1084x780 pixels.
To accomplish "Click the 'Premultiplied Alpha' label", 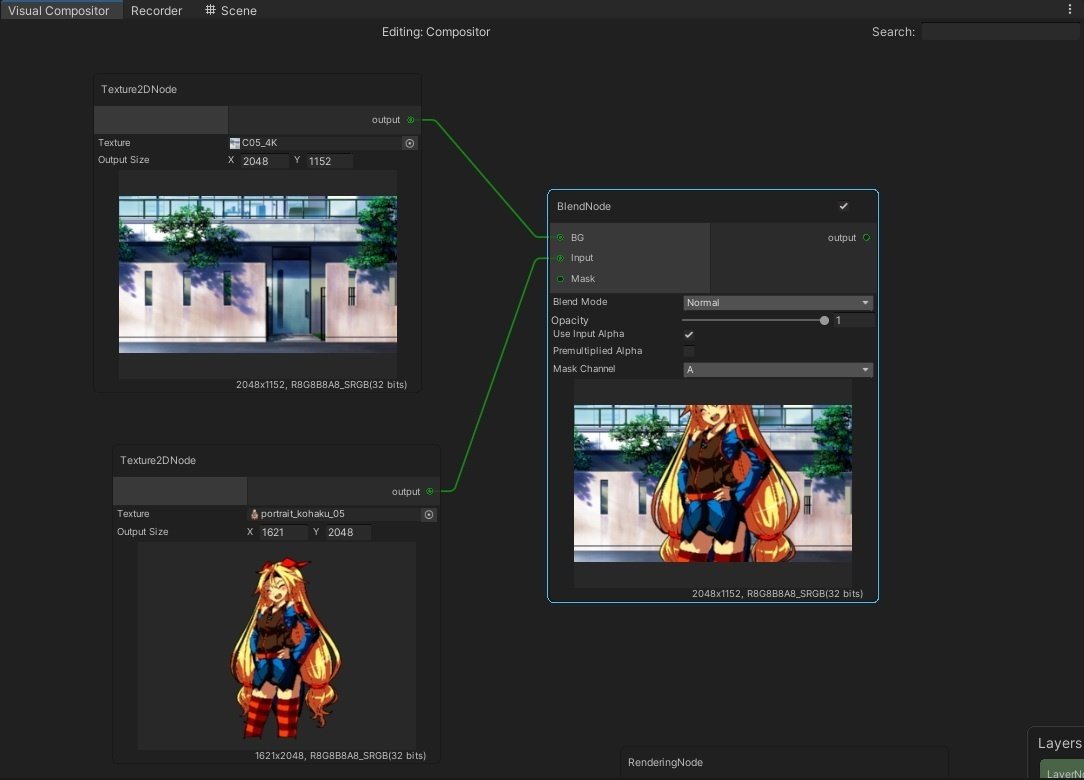I will tap(597, 351).
